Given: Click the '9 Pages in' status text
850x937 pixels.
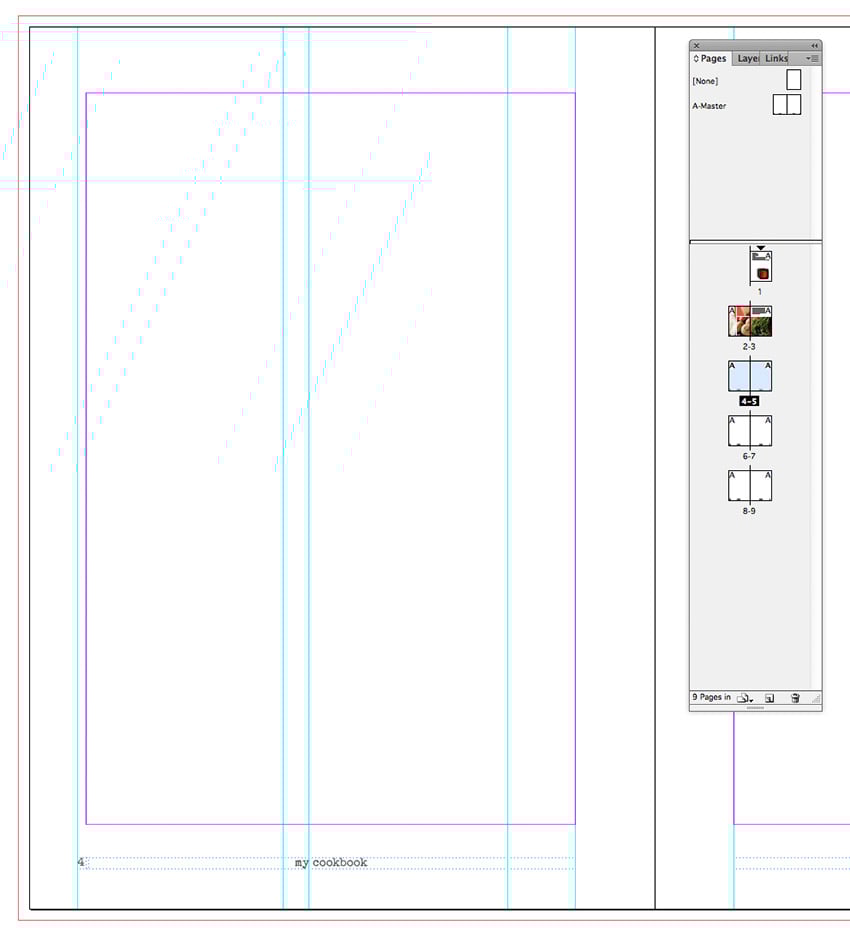Looking at the screenshot, I should [x=707, y=697].
